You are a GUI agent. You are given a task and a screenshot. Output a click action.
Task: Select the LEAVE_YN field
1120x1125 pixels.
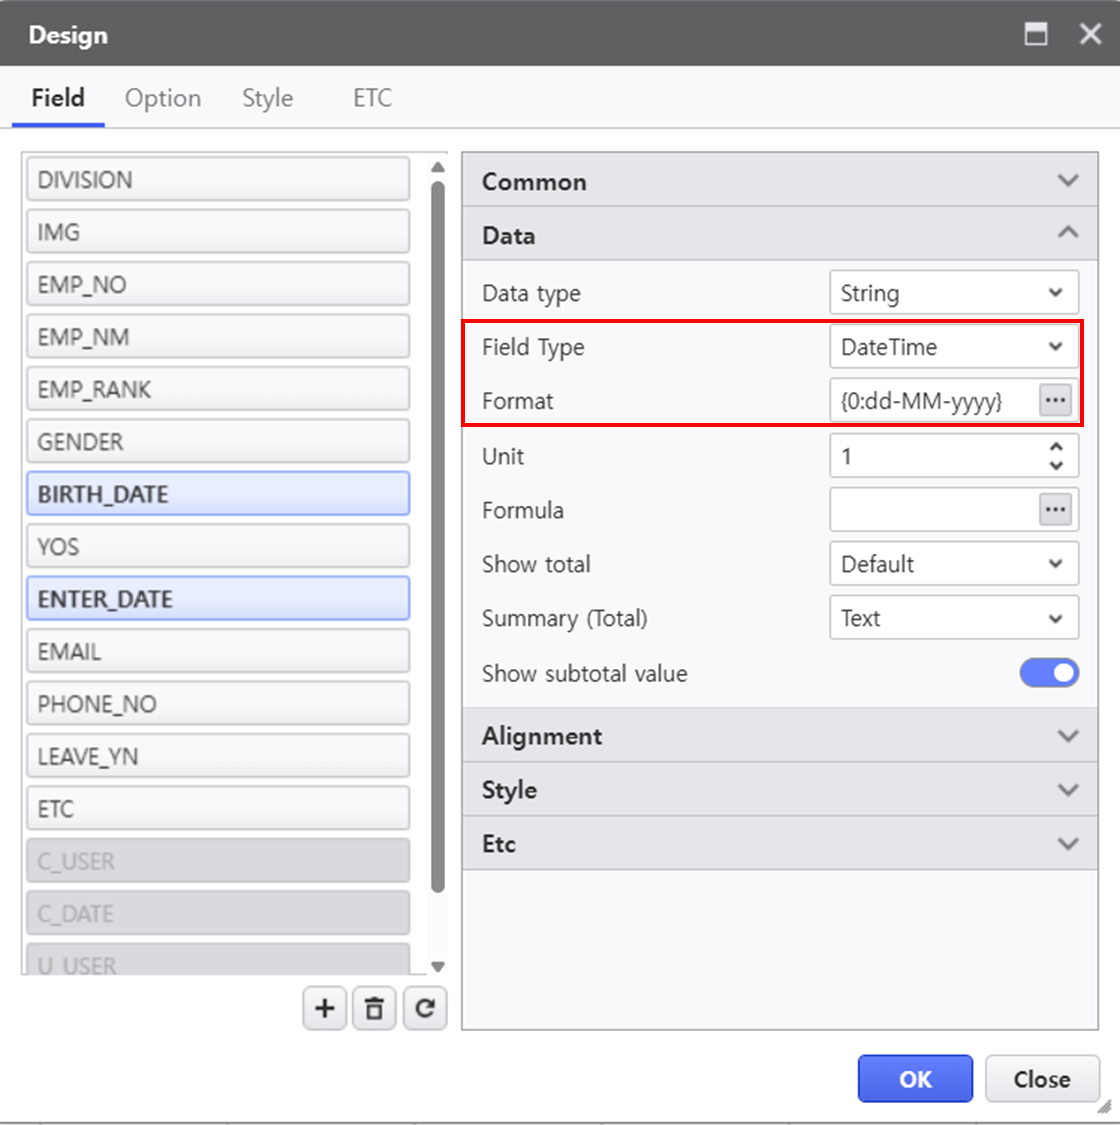[218, 756]
